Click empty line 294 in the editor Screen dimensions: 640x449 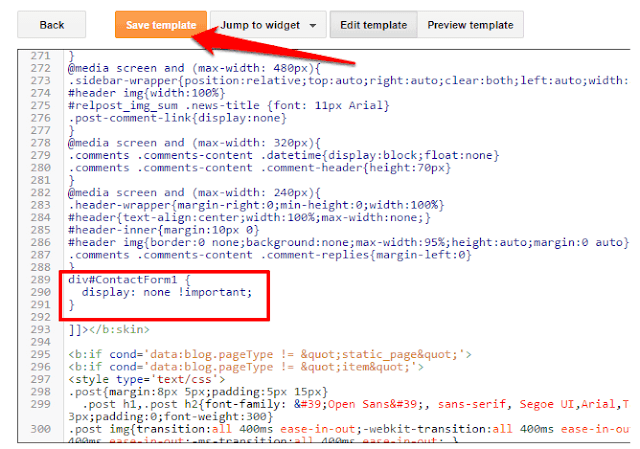(347, 342)
